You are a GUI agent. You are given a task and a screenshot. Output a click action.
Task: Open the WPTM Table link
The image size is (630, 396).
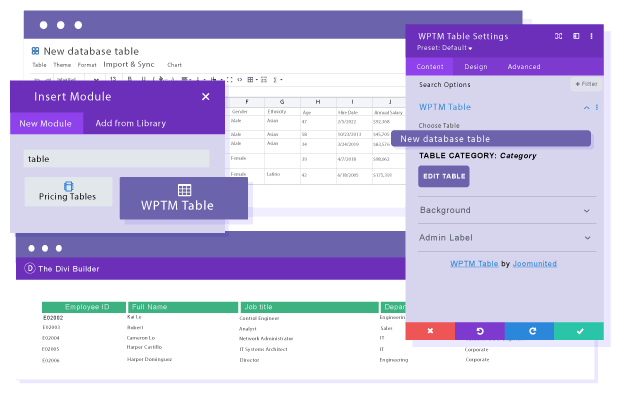[474, 263]
